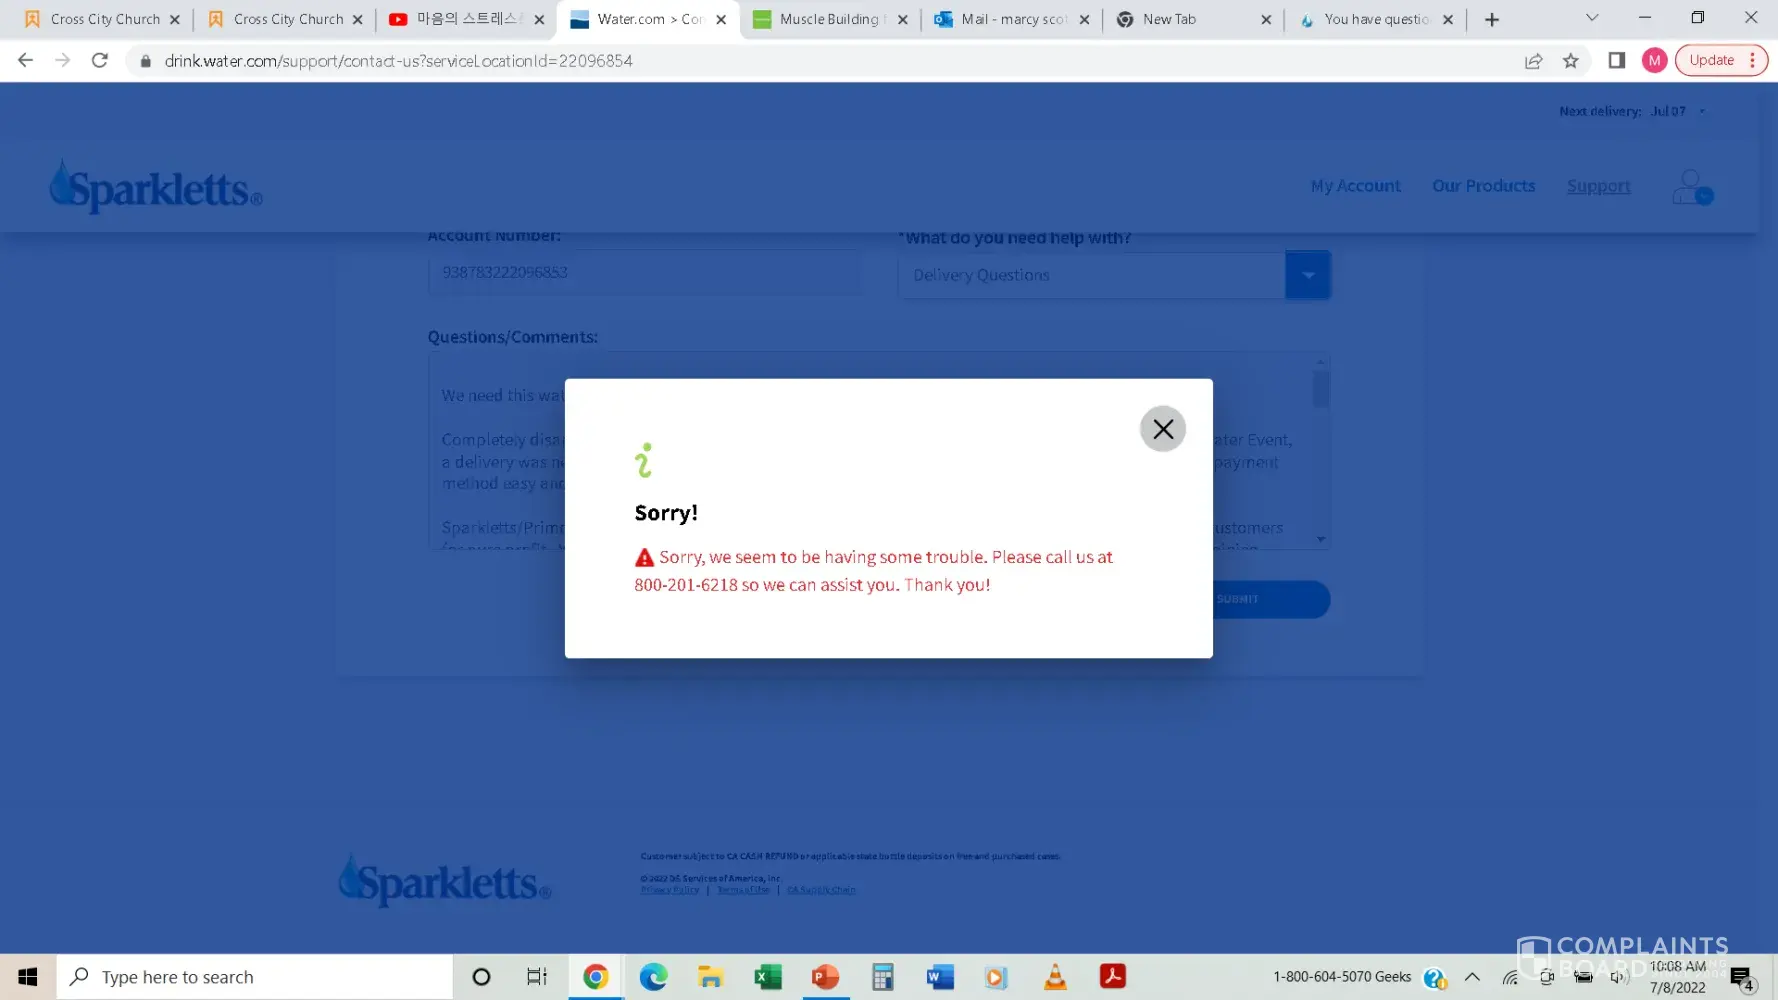The height and width of the screenshot is (1000, 1778).
Task: Show hidden system tray icons
Action: click(1472, 977)
